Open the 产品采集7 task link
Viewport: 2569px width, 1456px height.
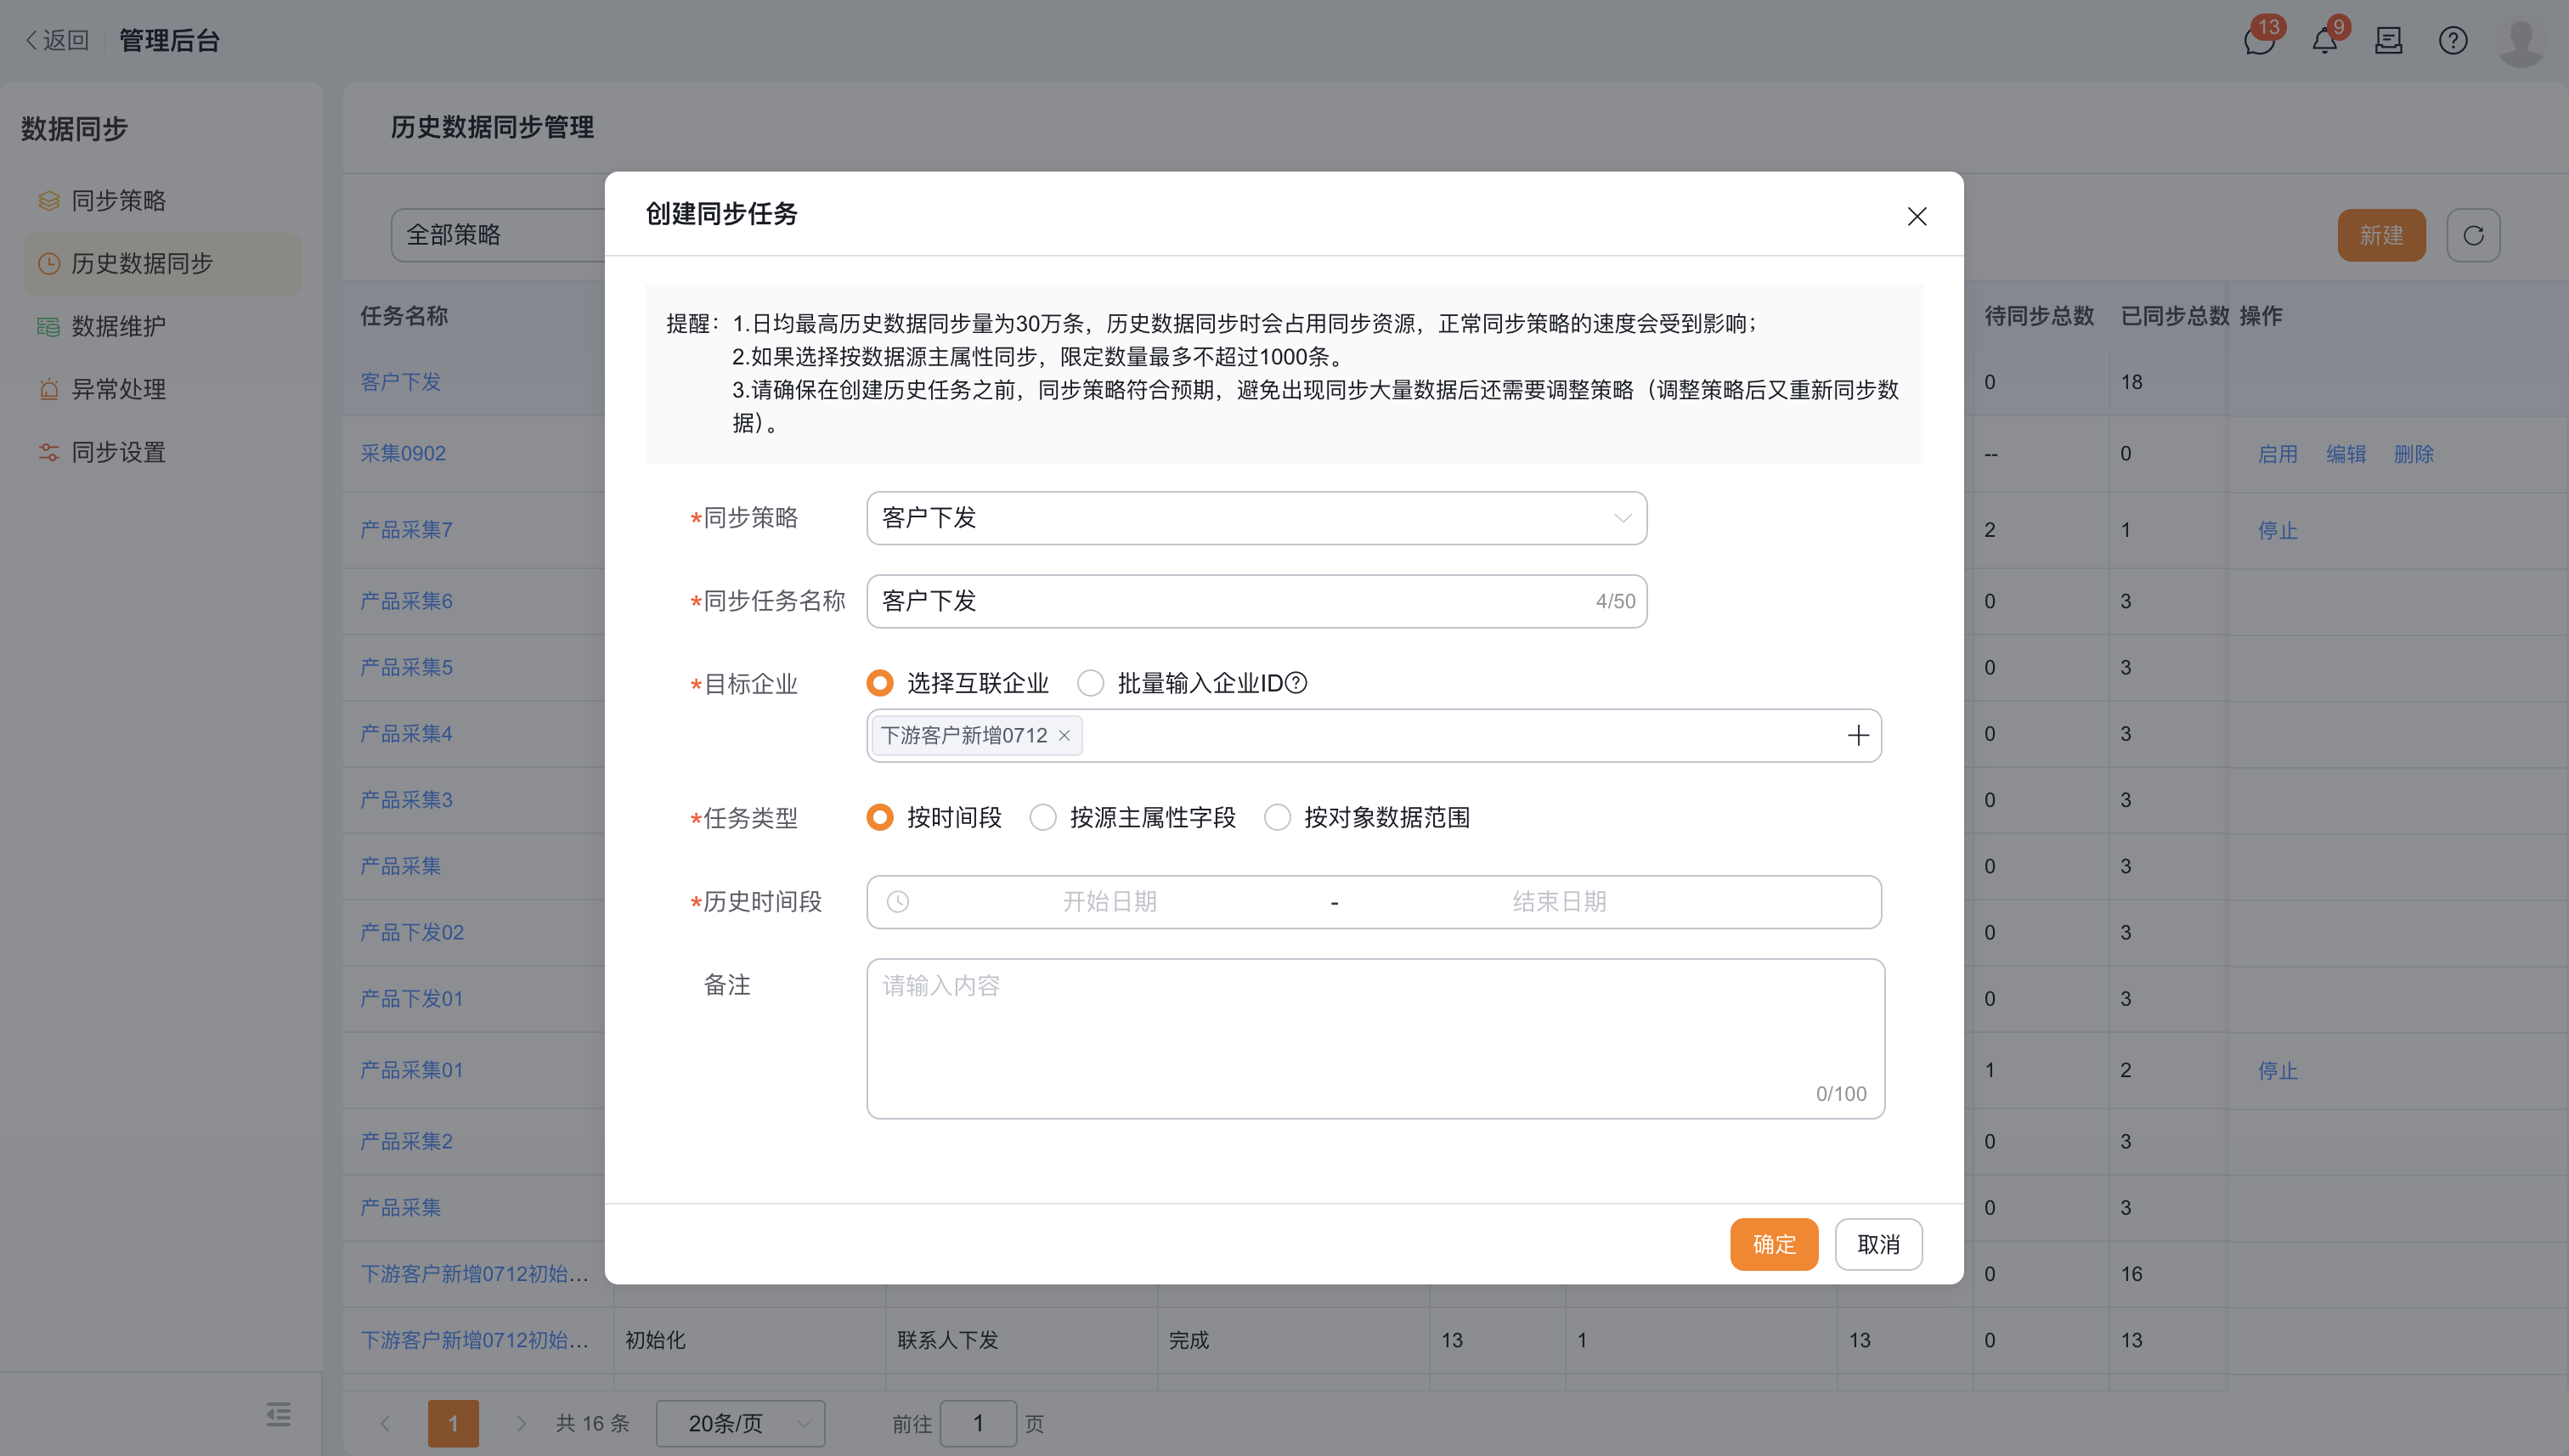406,530
